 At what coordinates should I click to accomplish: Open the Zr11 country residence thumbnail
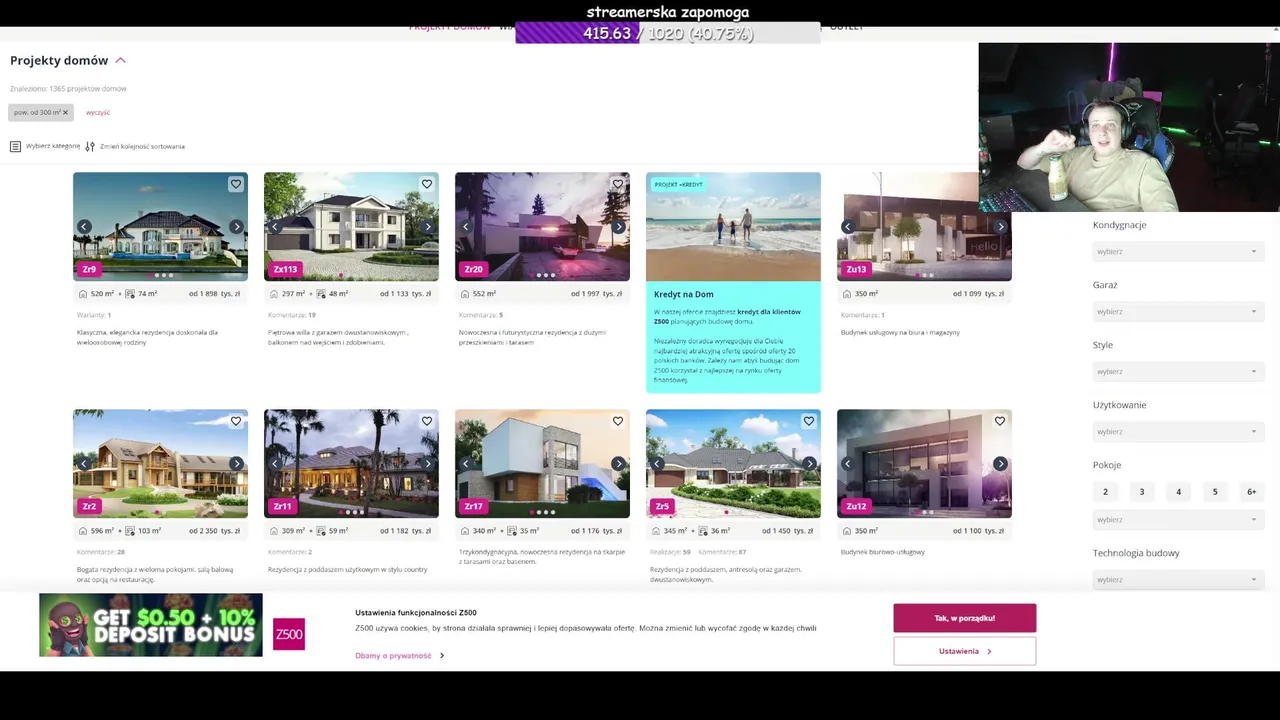(351, 464)
